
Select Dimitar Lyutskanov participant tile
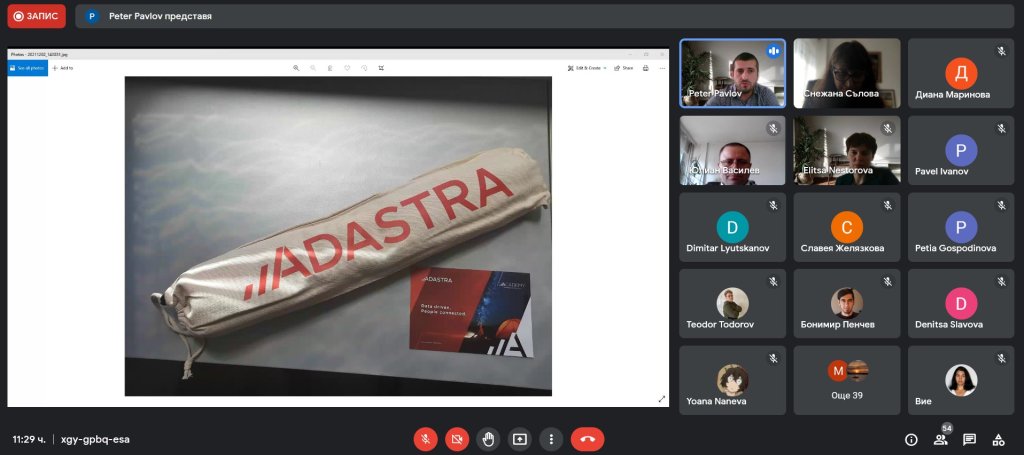click(x=732, y=227)
